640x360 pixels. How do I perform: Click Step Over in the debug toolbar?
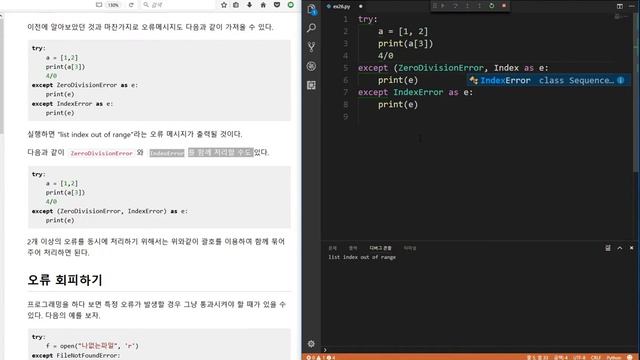(455, 6)
